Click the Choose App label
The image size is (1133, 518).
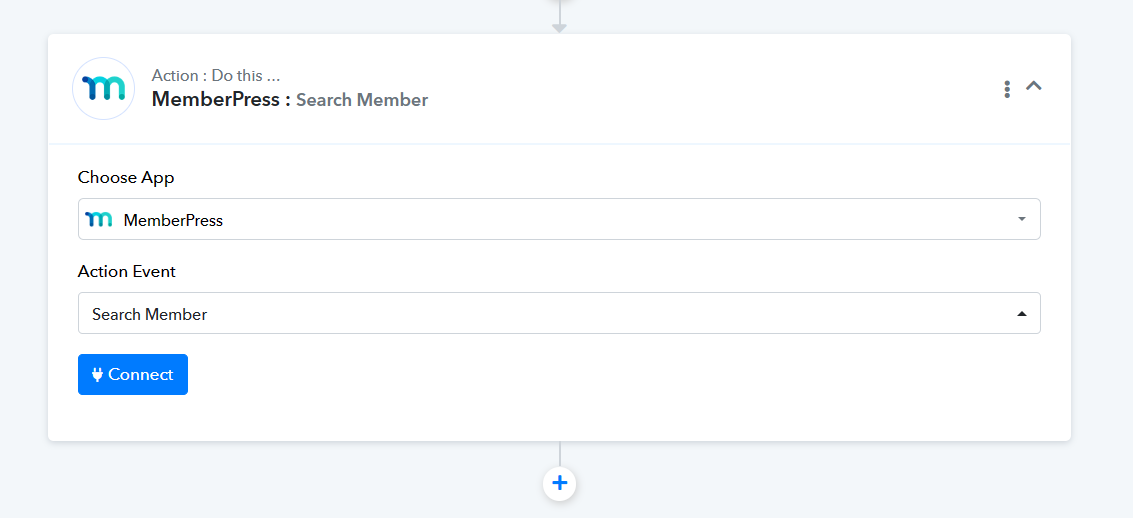(126, 177)
